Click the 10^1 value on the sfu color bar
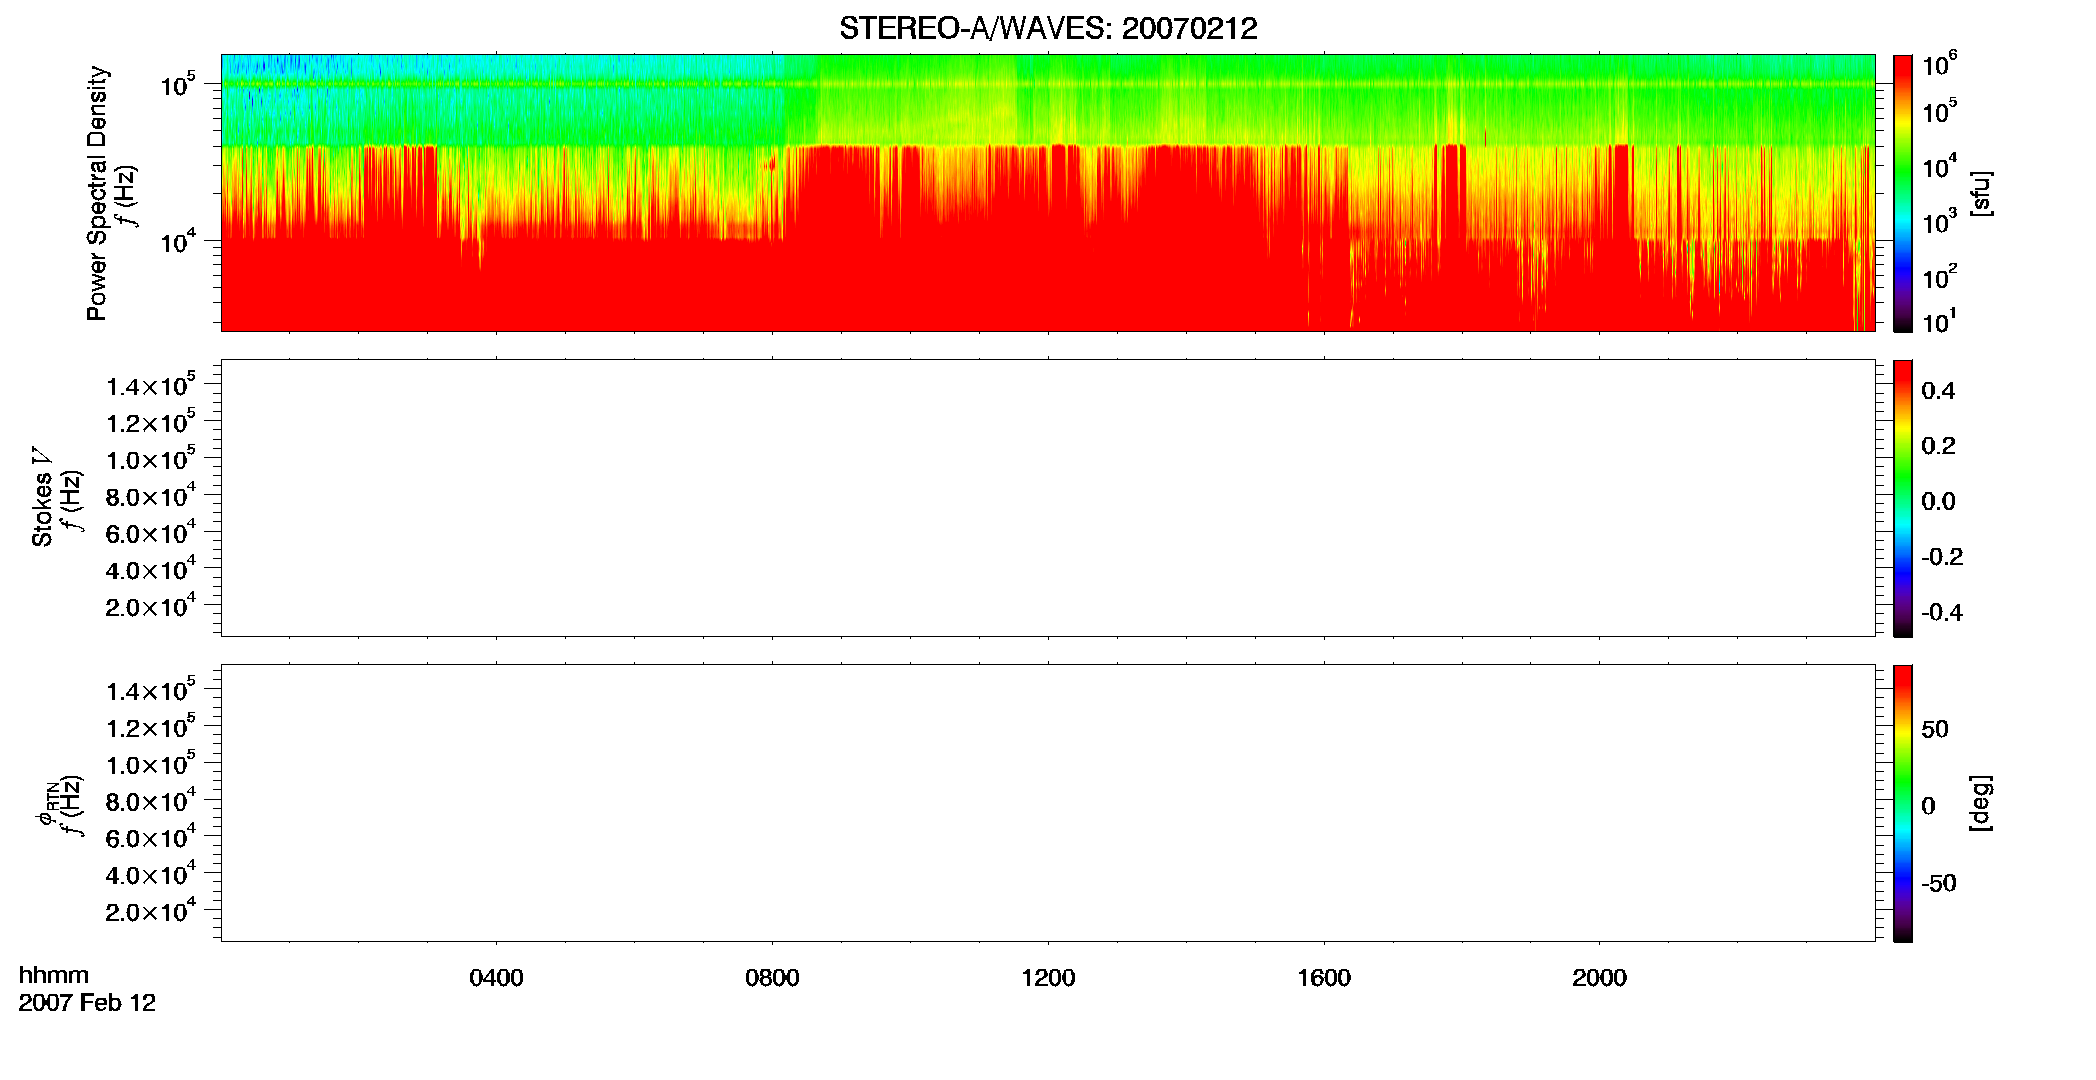 pos(1939,322)
